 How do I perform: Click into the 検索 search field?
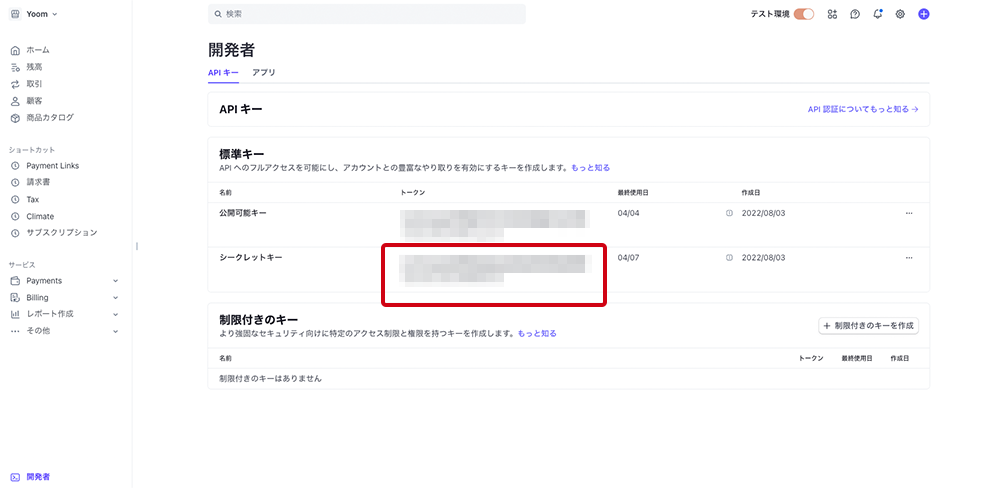coord(366,14)
